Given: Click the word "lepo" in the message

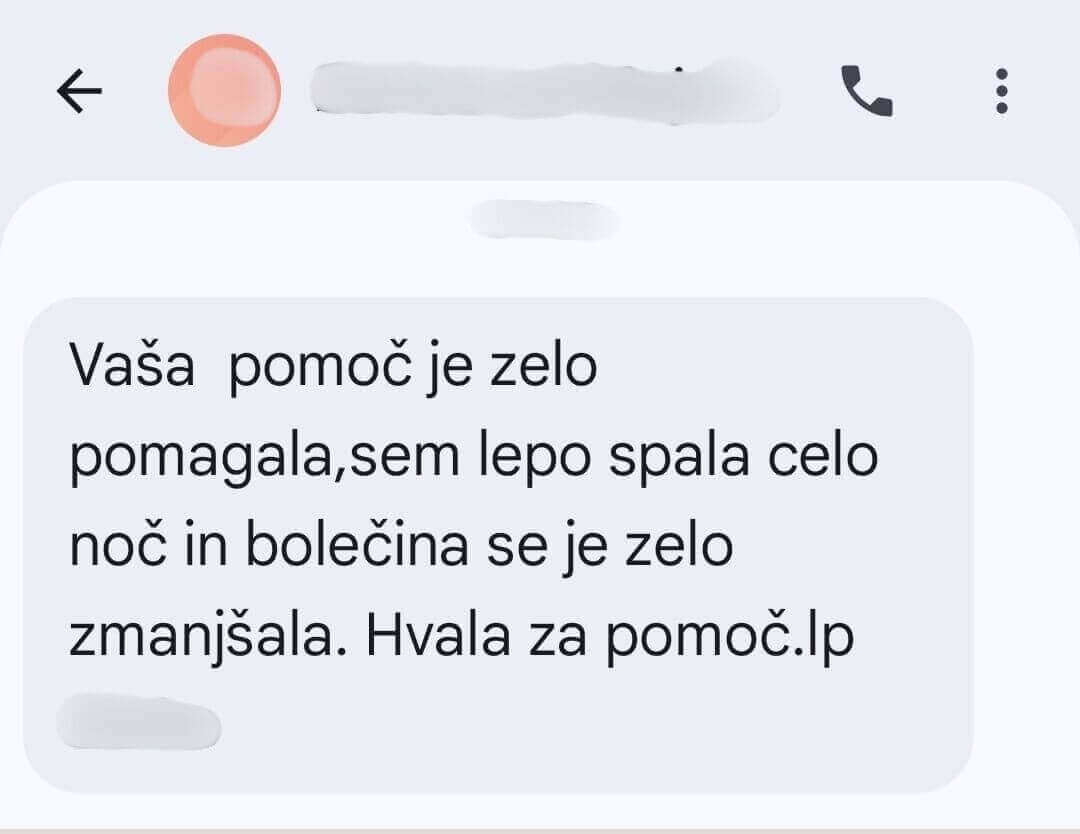Looking at the screenshot, I should tap(534, 459).
